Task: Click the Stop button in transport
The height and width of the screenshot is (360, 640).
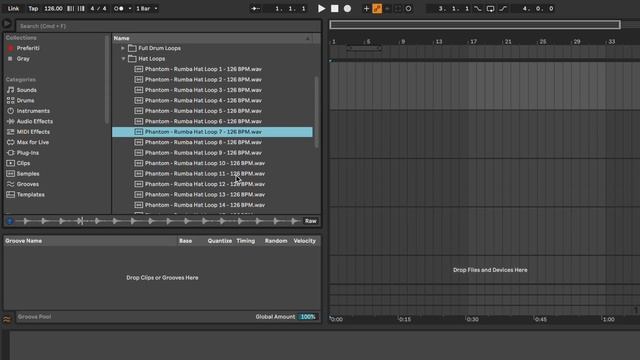Action: coord(335,9)
